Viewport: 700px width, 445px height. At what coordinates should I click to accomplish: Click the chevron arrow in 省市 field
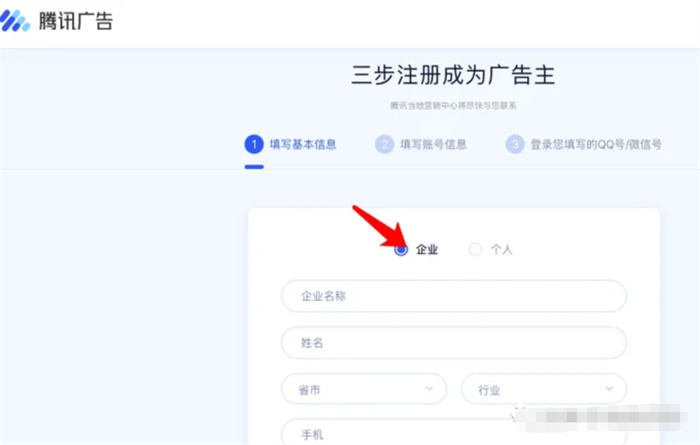pos(431,388)
